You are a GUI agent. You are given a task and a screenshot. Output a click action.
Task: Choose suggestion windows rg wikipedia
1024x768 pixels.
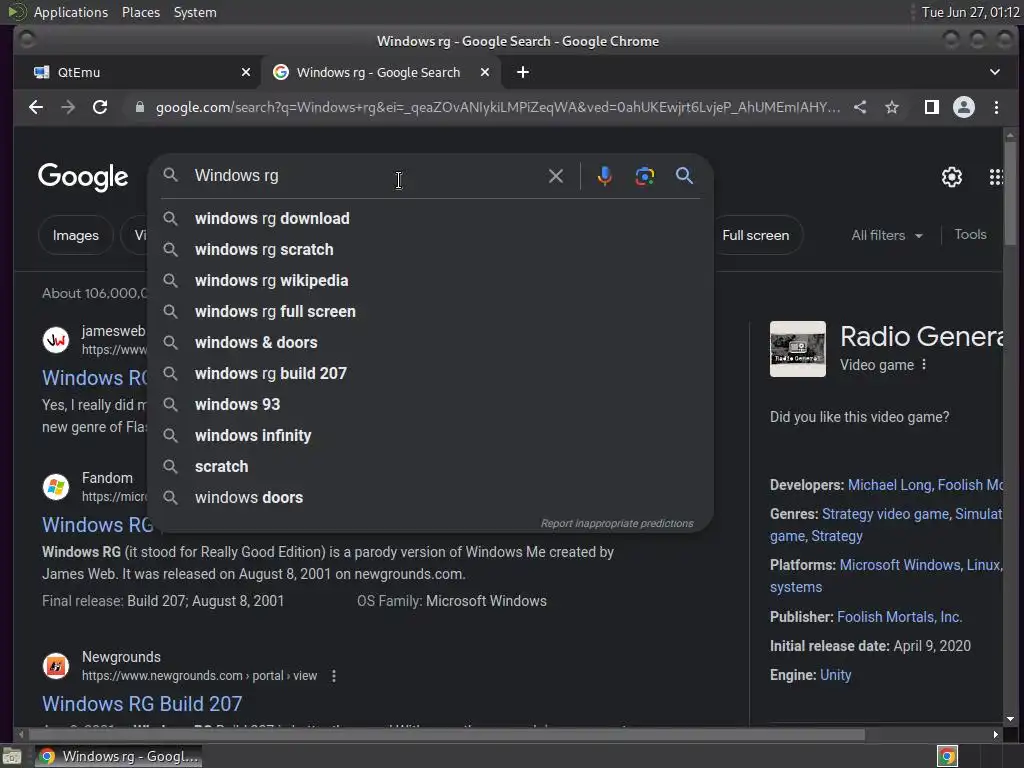click(430, 280)
